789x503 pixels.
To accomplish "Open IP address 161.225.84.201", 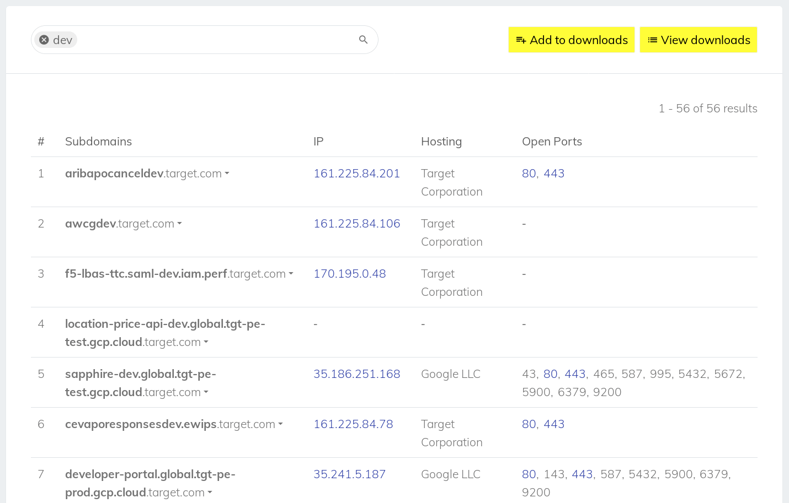I will [357, 174].
